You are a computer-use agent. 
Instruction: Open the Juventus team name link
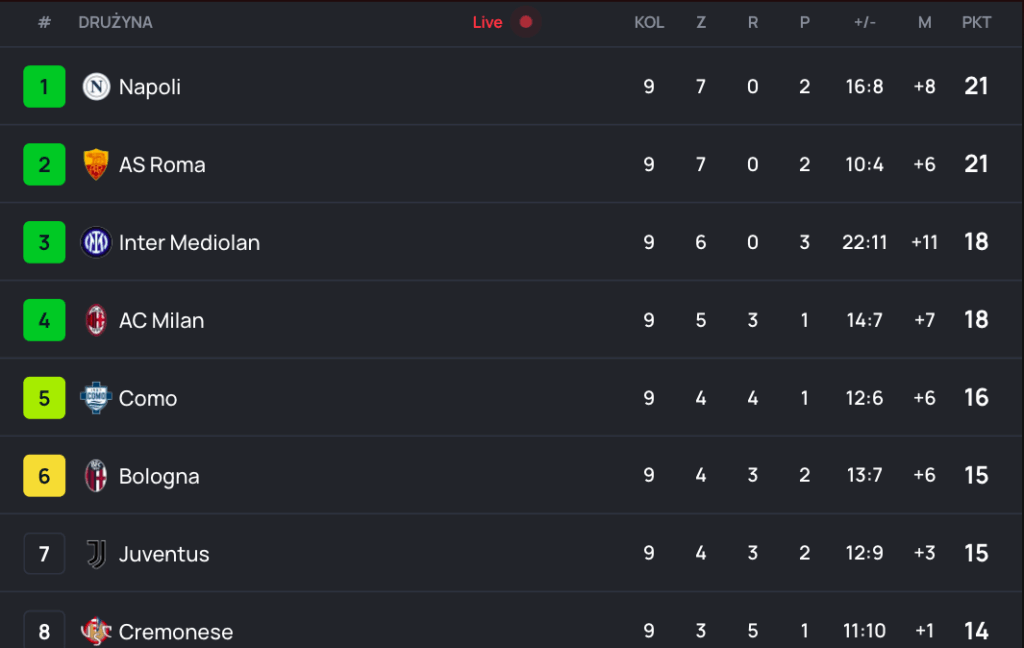pyautogui.click(x=164, y=554)
